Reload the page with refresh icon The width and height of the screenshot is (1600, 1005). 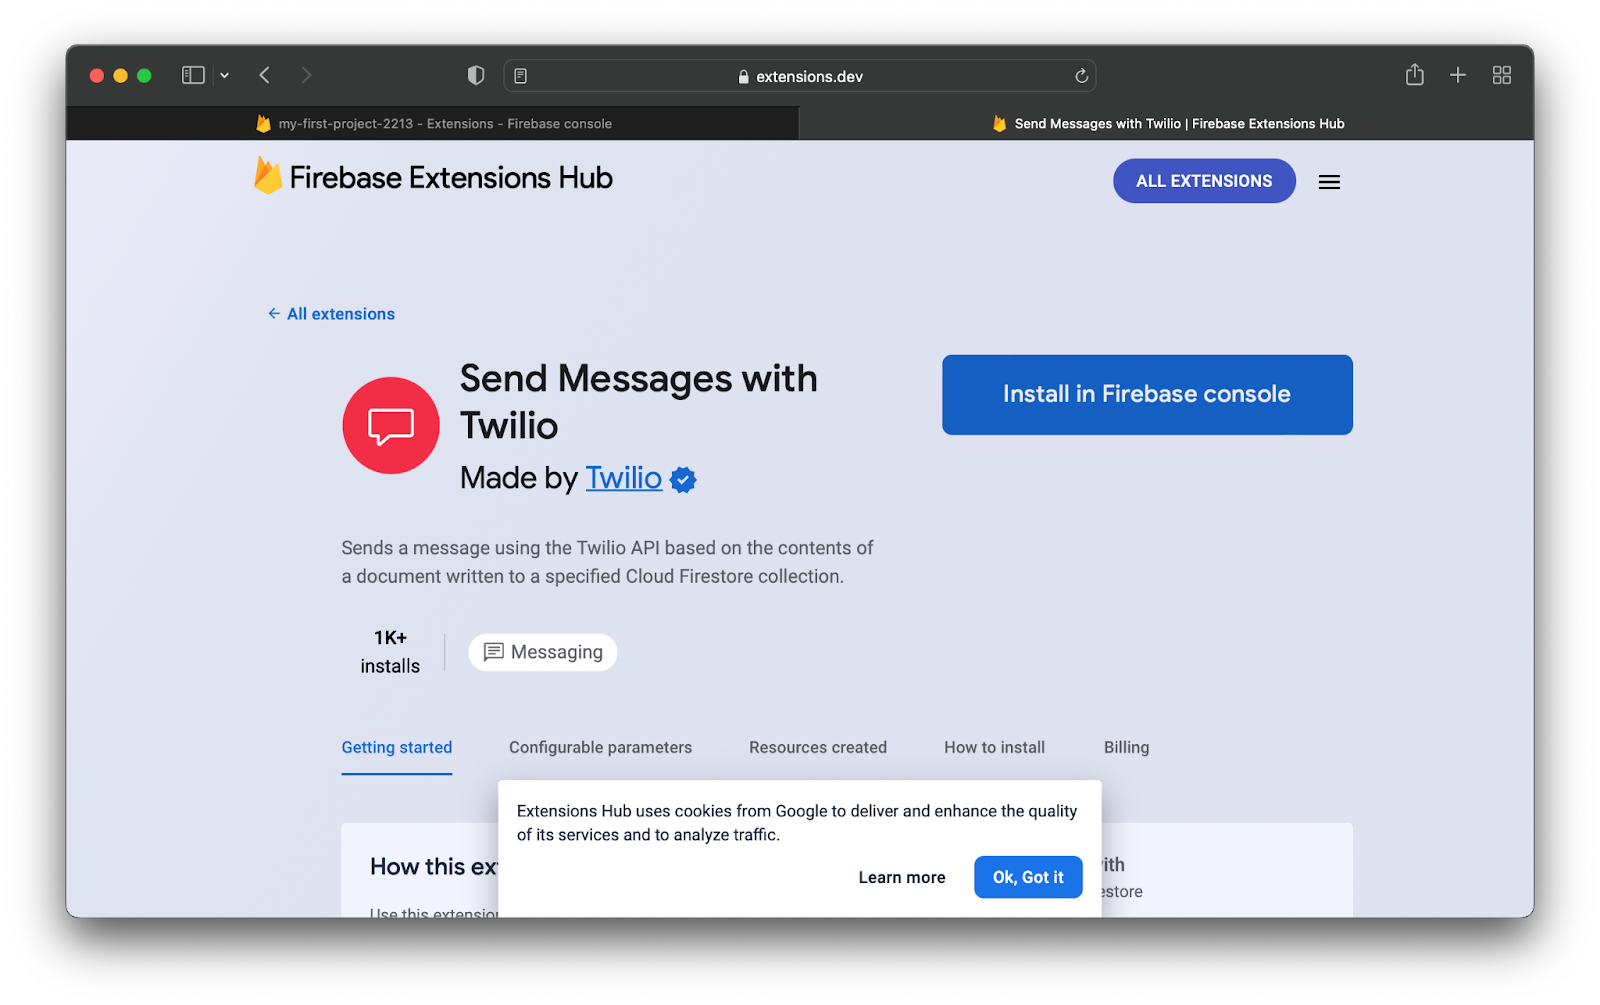(x=1081, y=76)
